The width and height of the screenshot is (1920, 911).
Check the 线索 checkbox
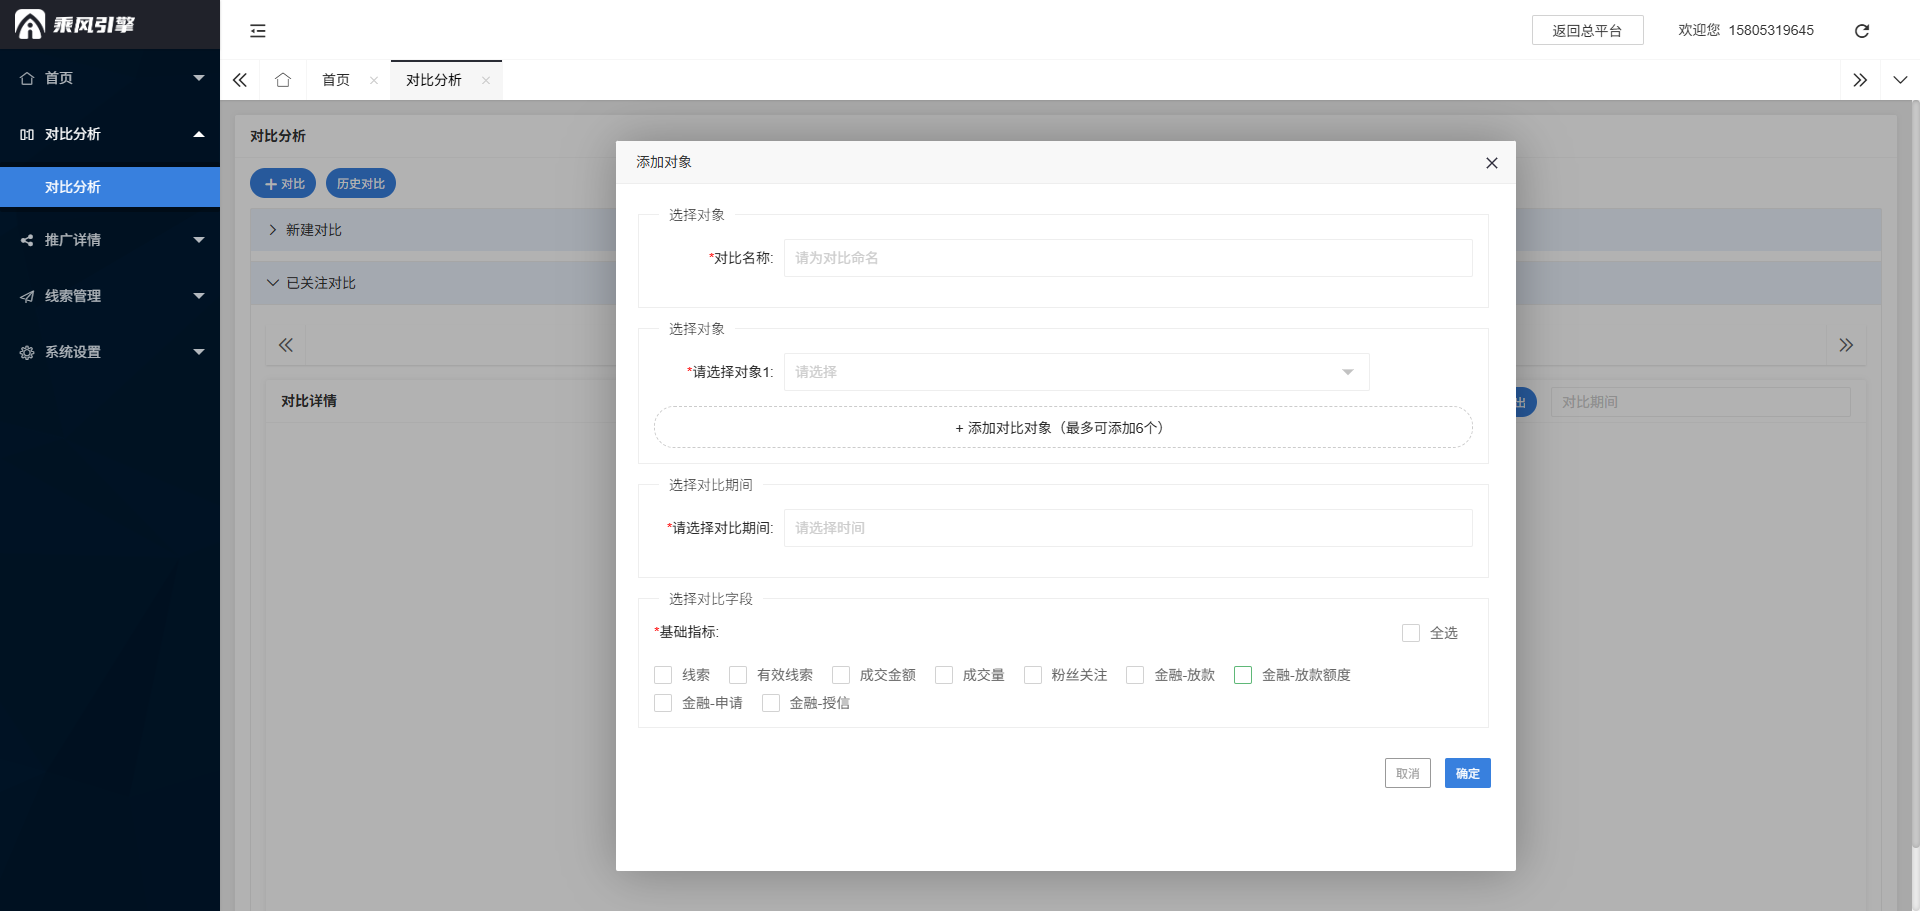point(663,675)
